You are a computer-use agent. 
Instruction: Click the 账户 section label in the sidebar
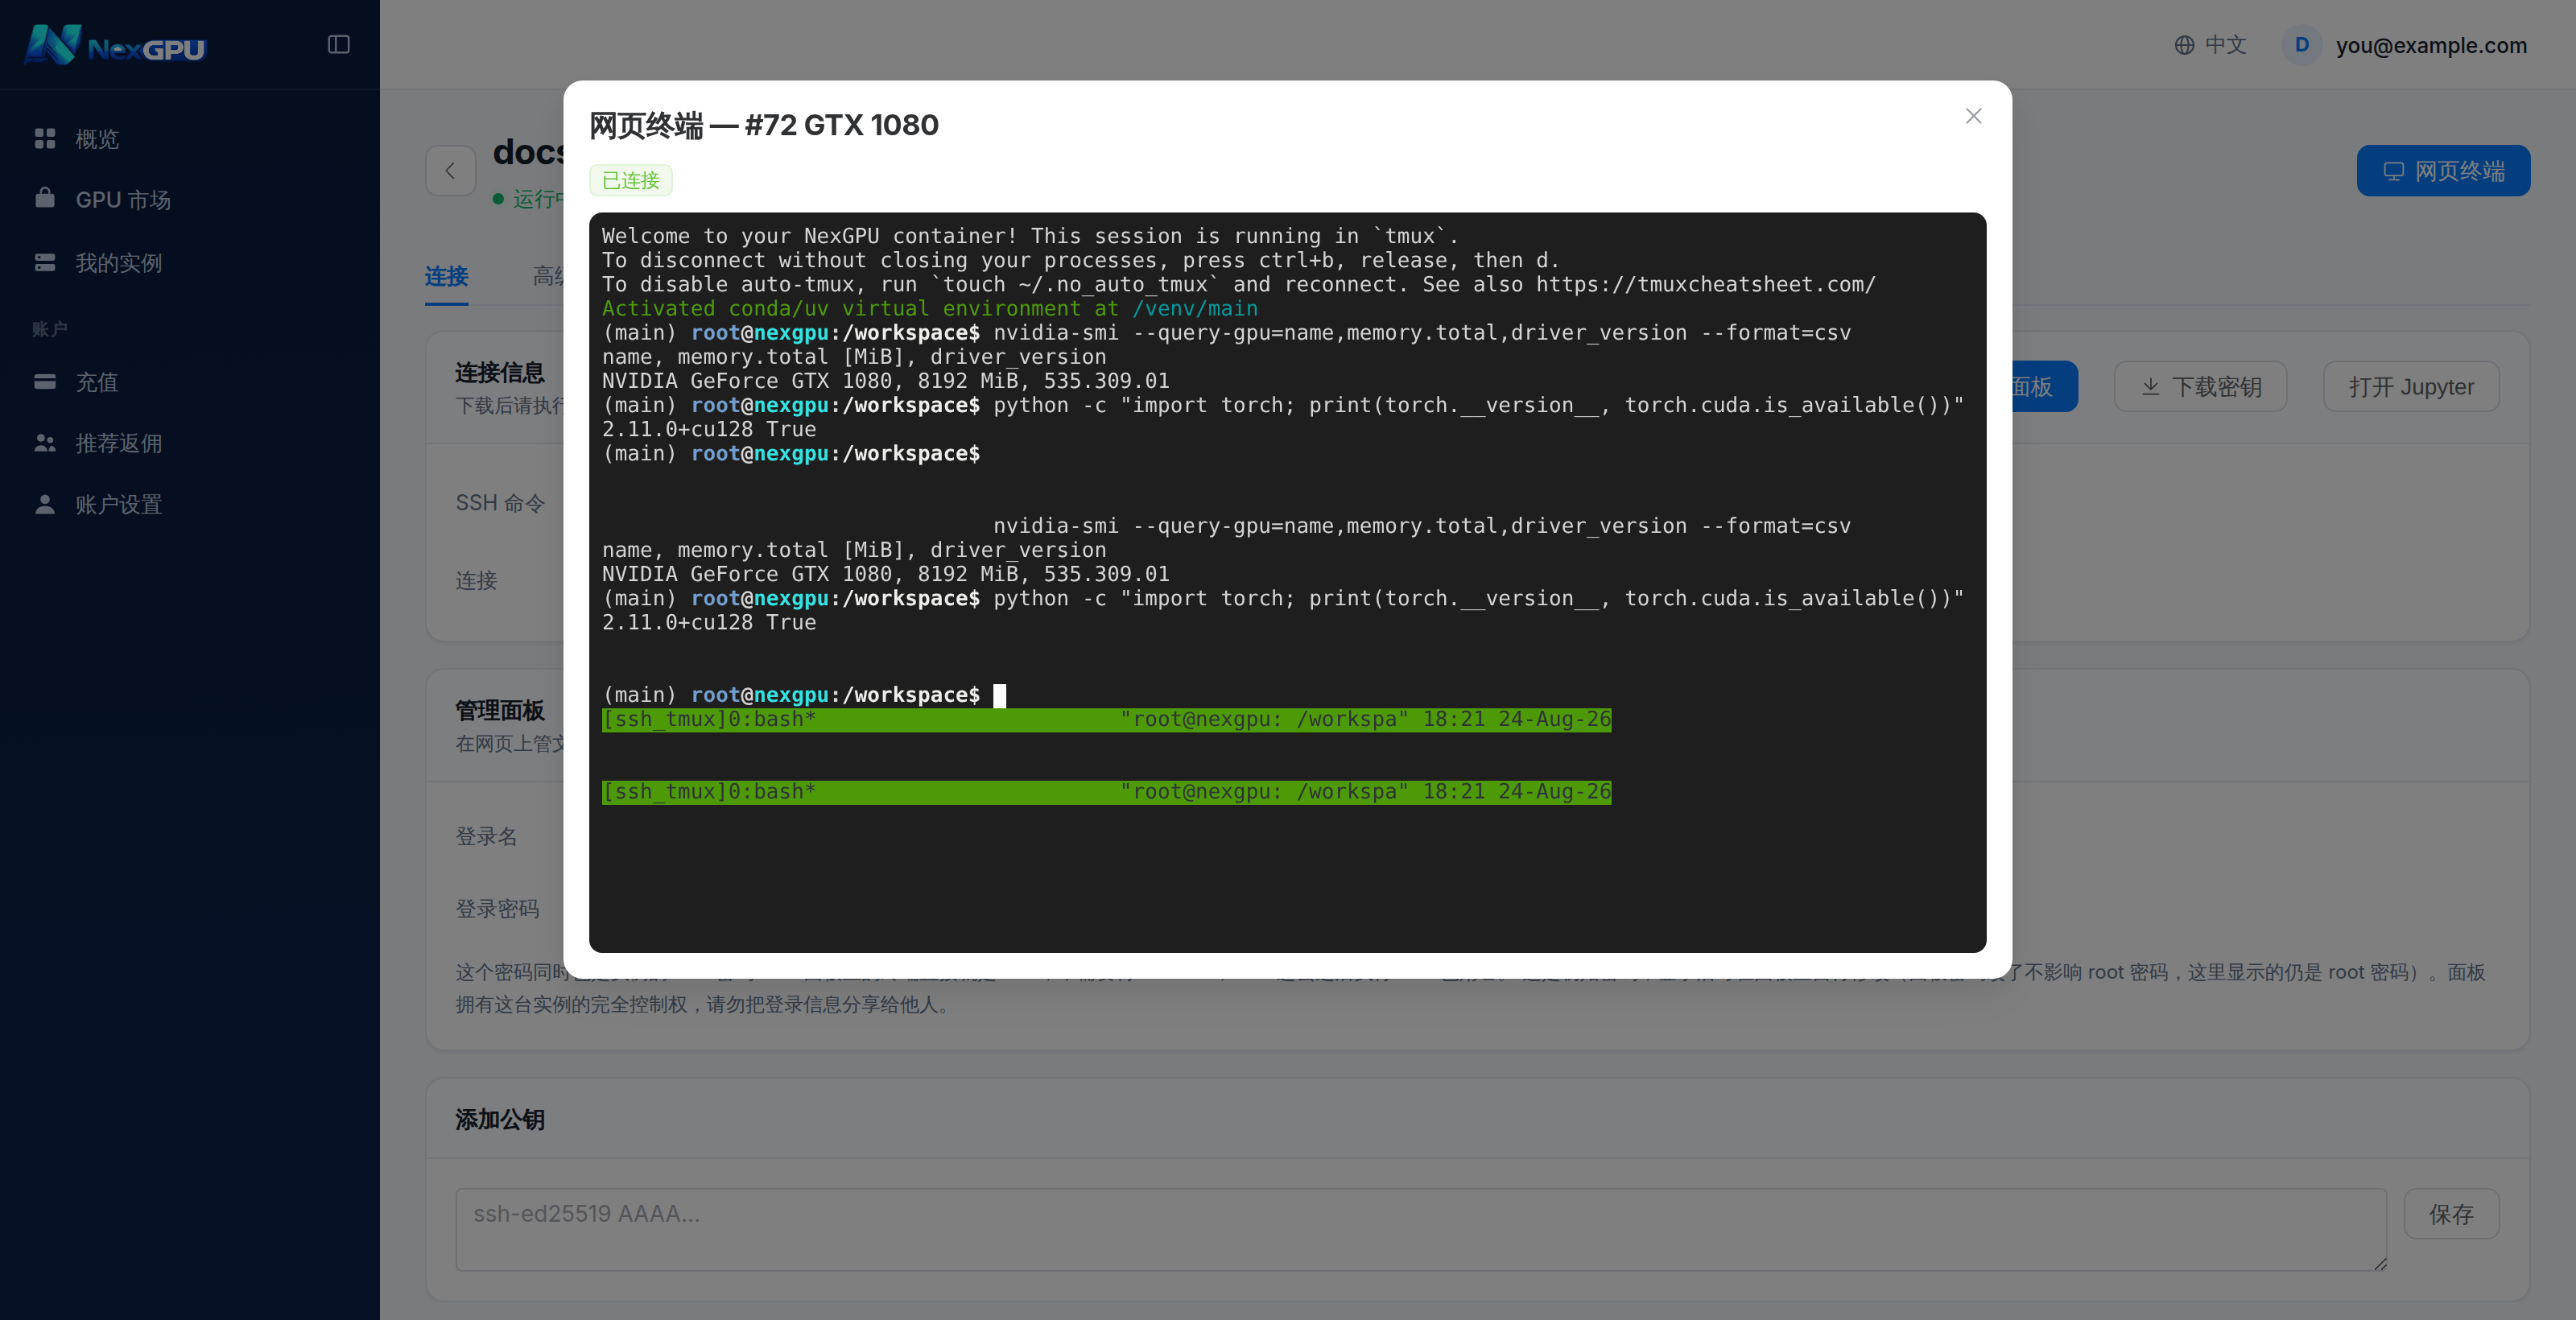point(50,329)
